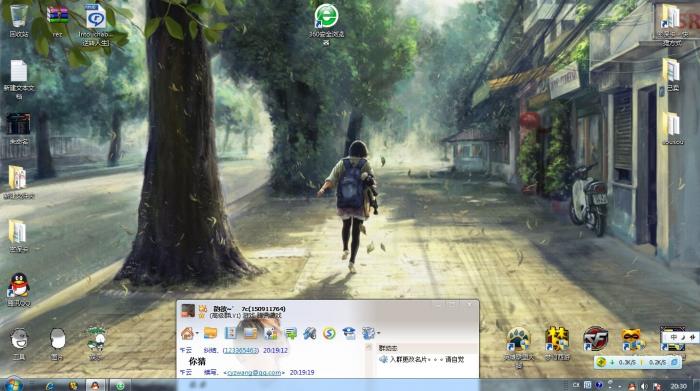The image size is (700, 391).
Task: Click the people-and-tree icon in QQ toolbar
Action: [271, 333]
